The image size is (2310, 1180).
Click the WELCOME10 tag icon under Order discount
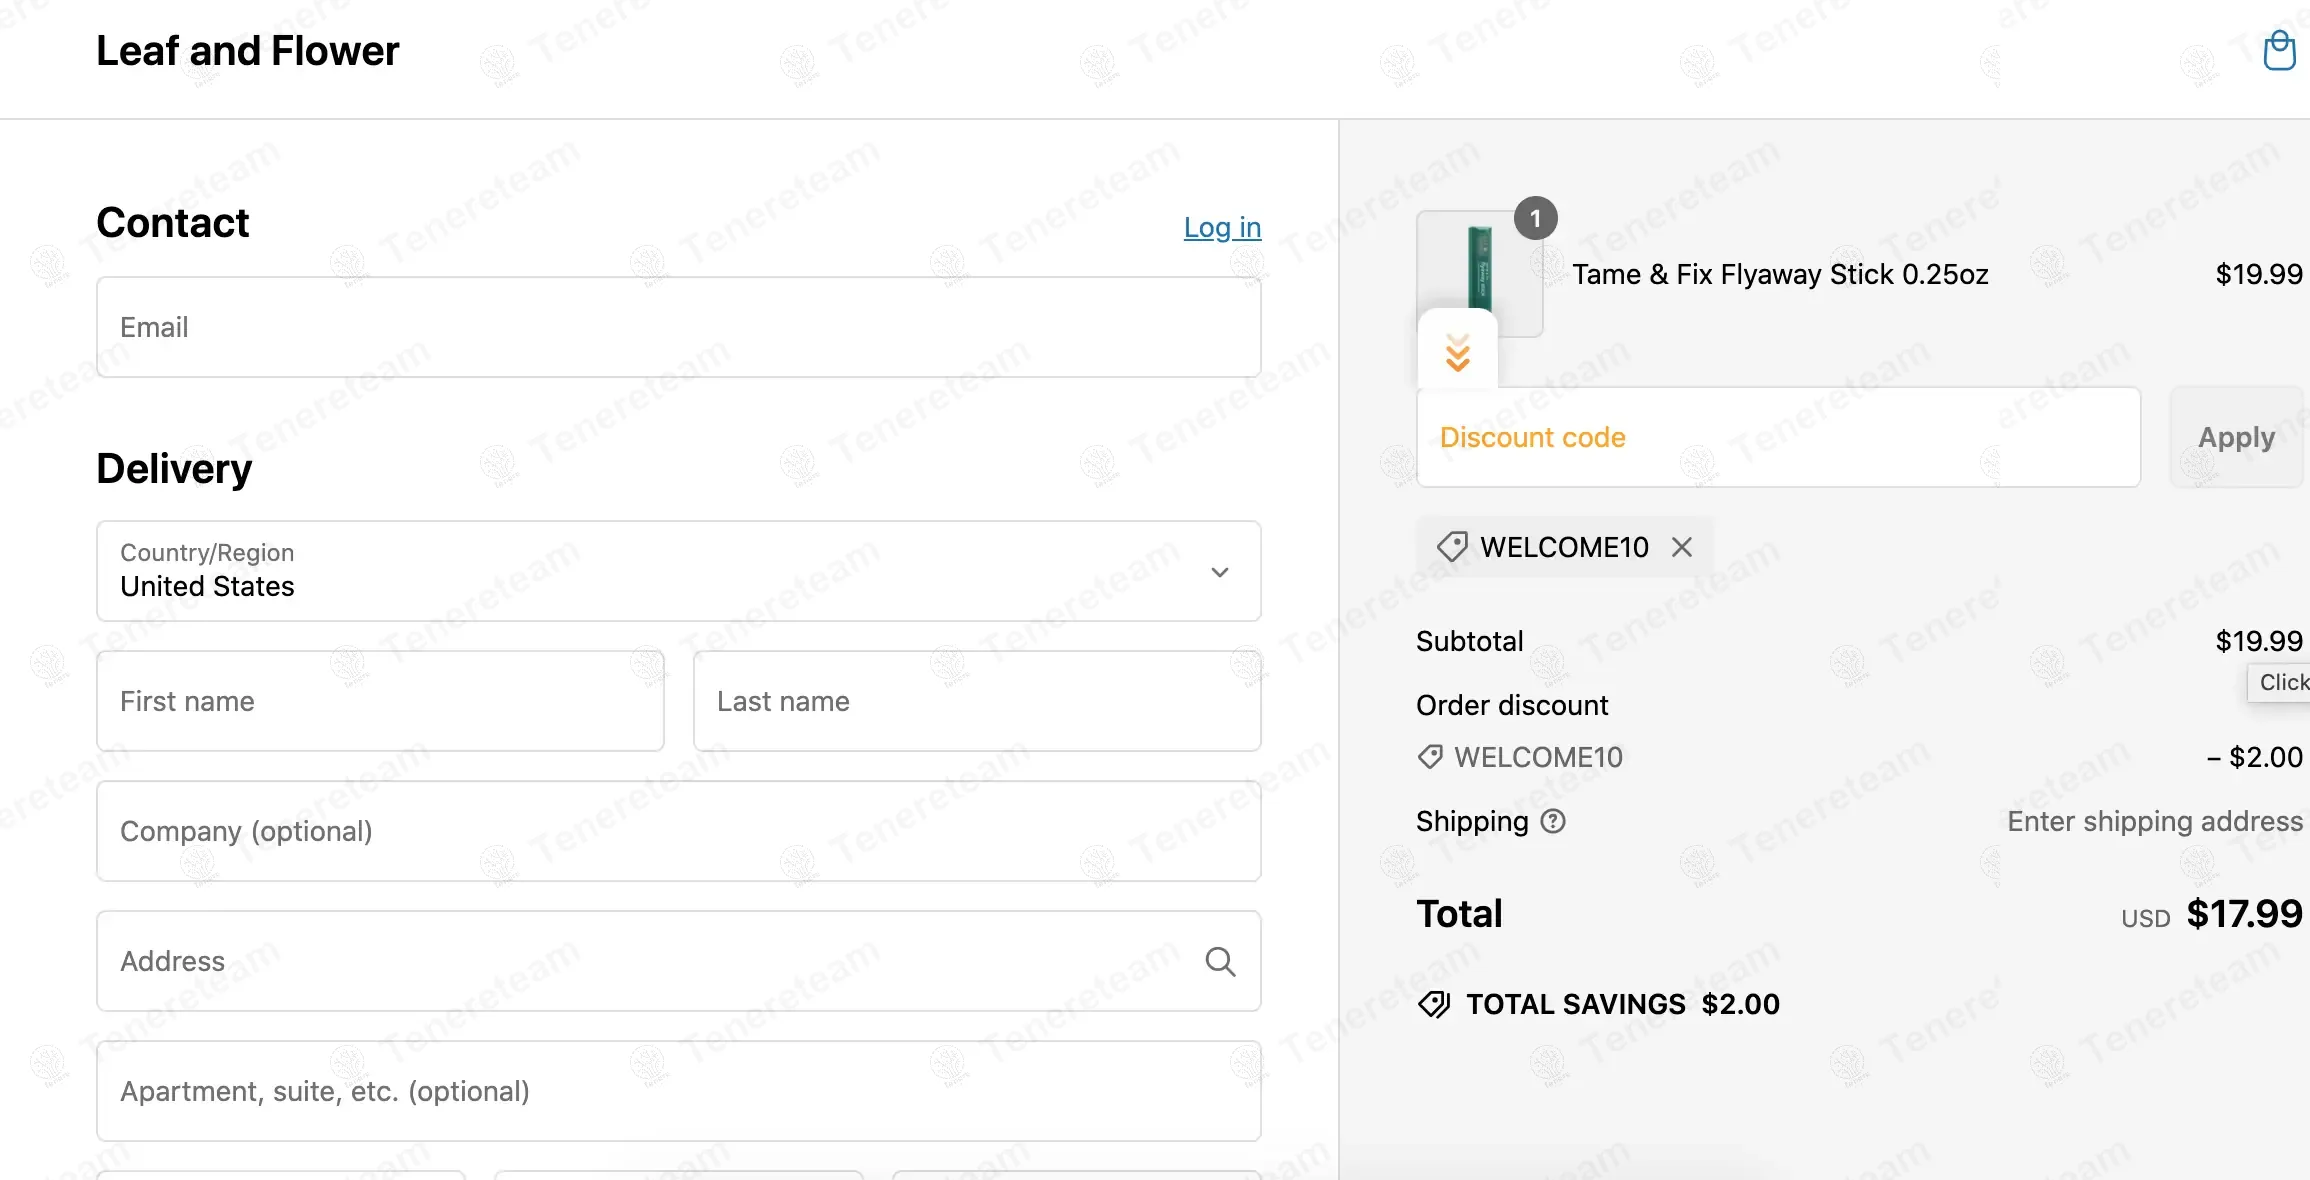1430,757
